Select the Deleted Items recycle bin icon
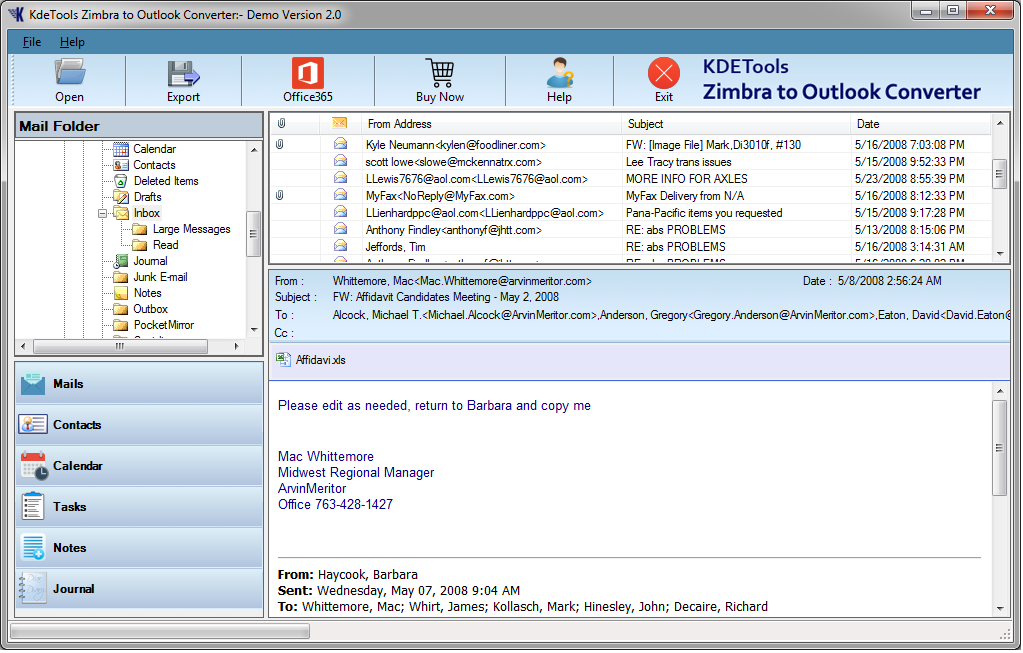 pos(120,181)
